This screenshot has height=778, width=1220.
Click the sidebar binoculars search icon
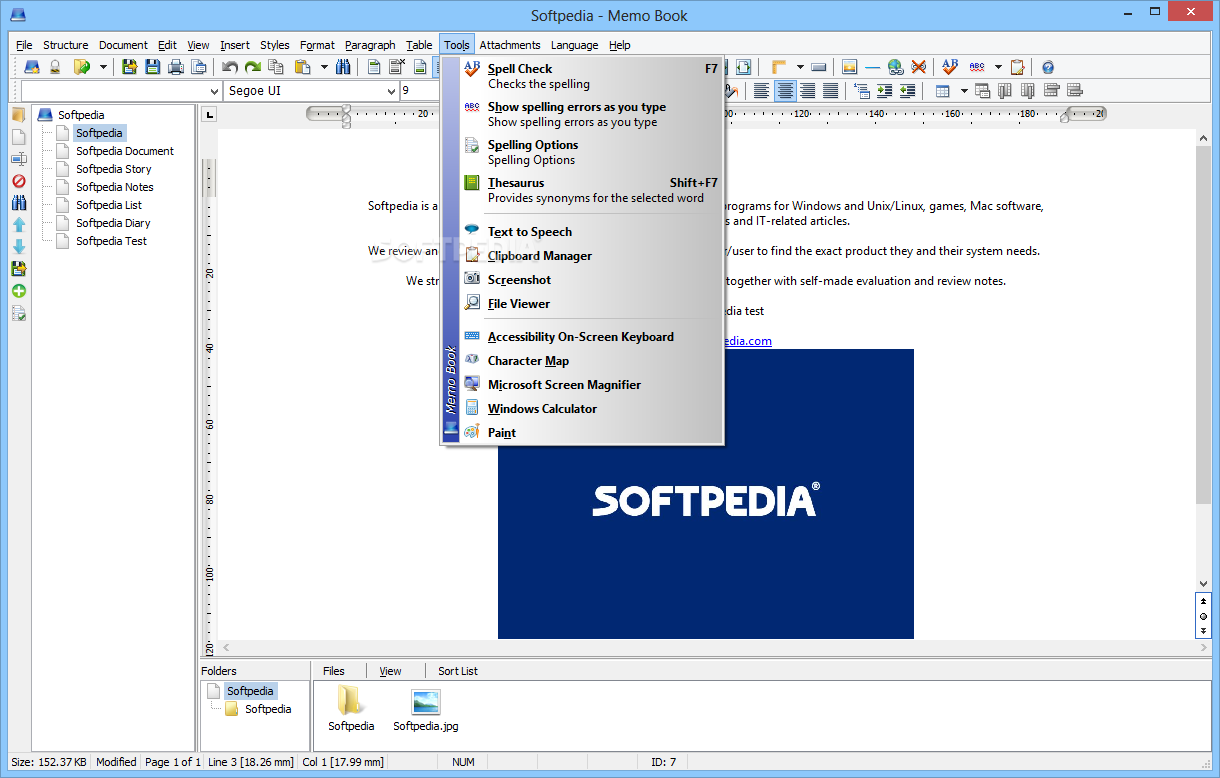(19, 203)
